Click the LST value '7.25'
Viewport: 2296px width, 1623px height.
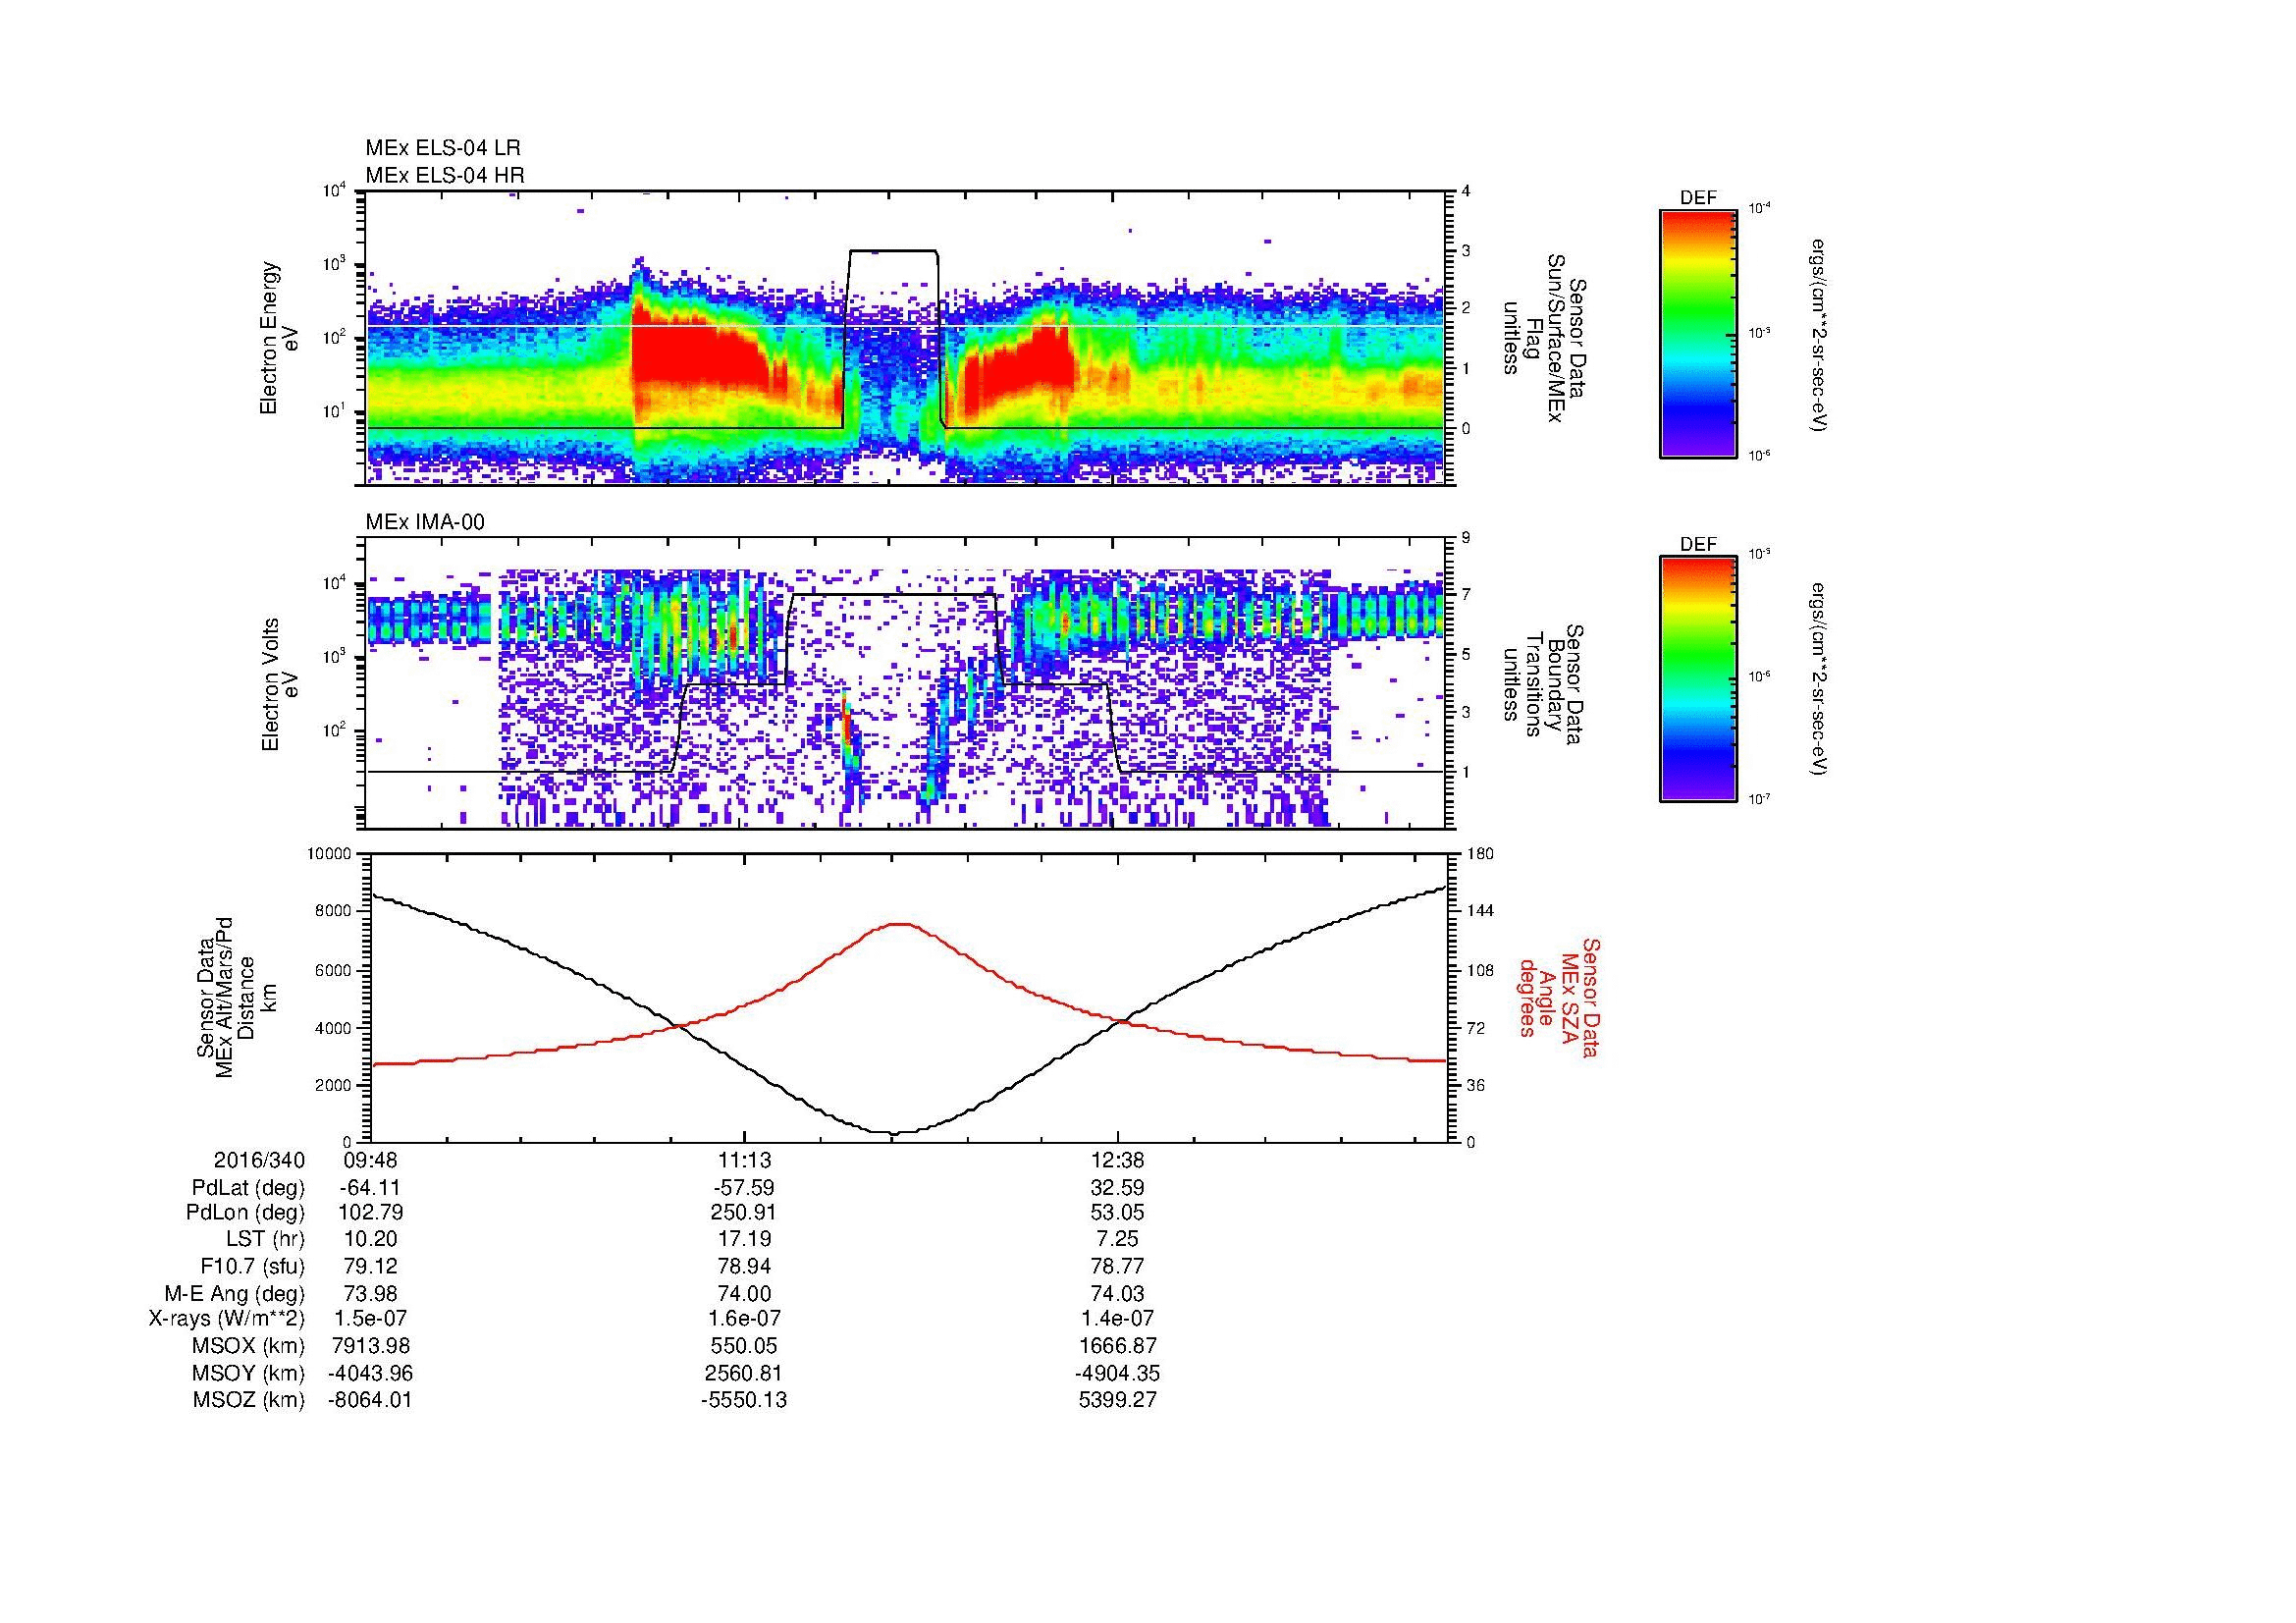(1118, 1240)
